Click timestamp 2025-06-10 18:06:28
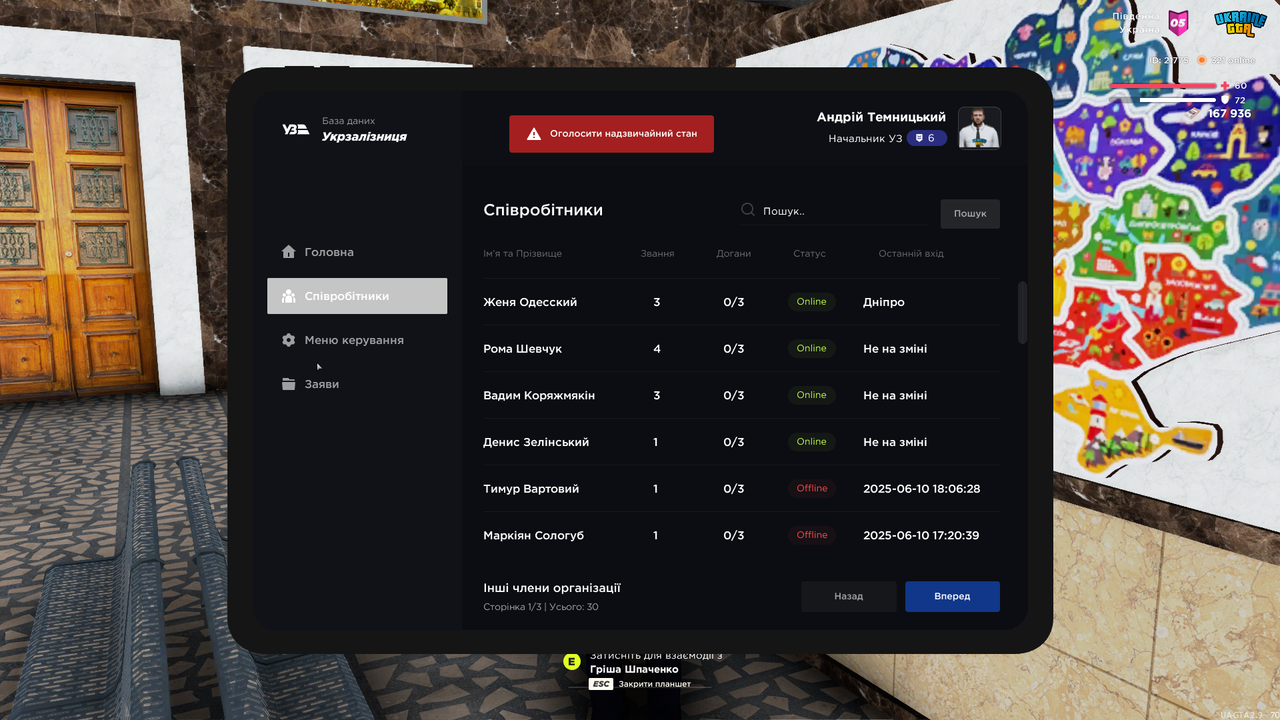1280x720 pixels. pyautogui.click(x=921, y=489)
